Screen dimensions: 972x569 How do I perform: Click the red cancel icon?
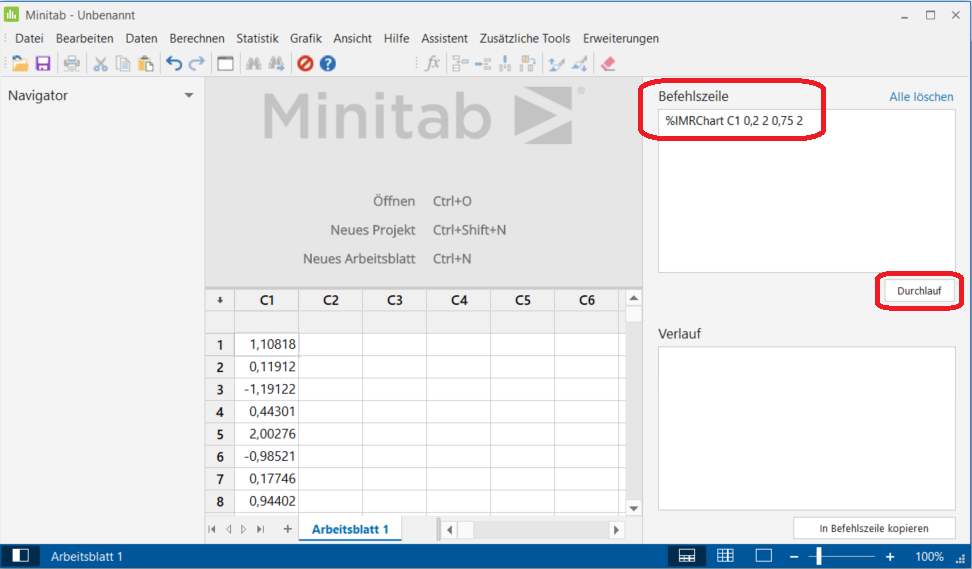[x=305, y=63]
